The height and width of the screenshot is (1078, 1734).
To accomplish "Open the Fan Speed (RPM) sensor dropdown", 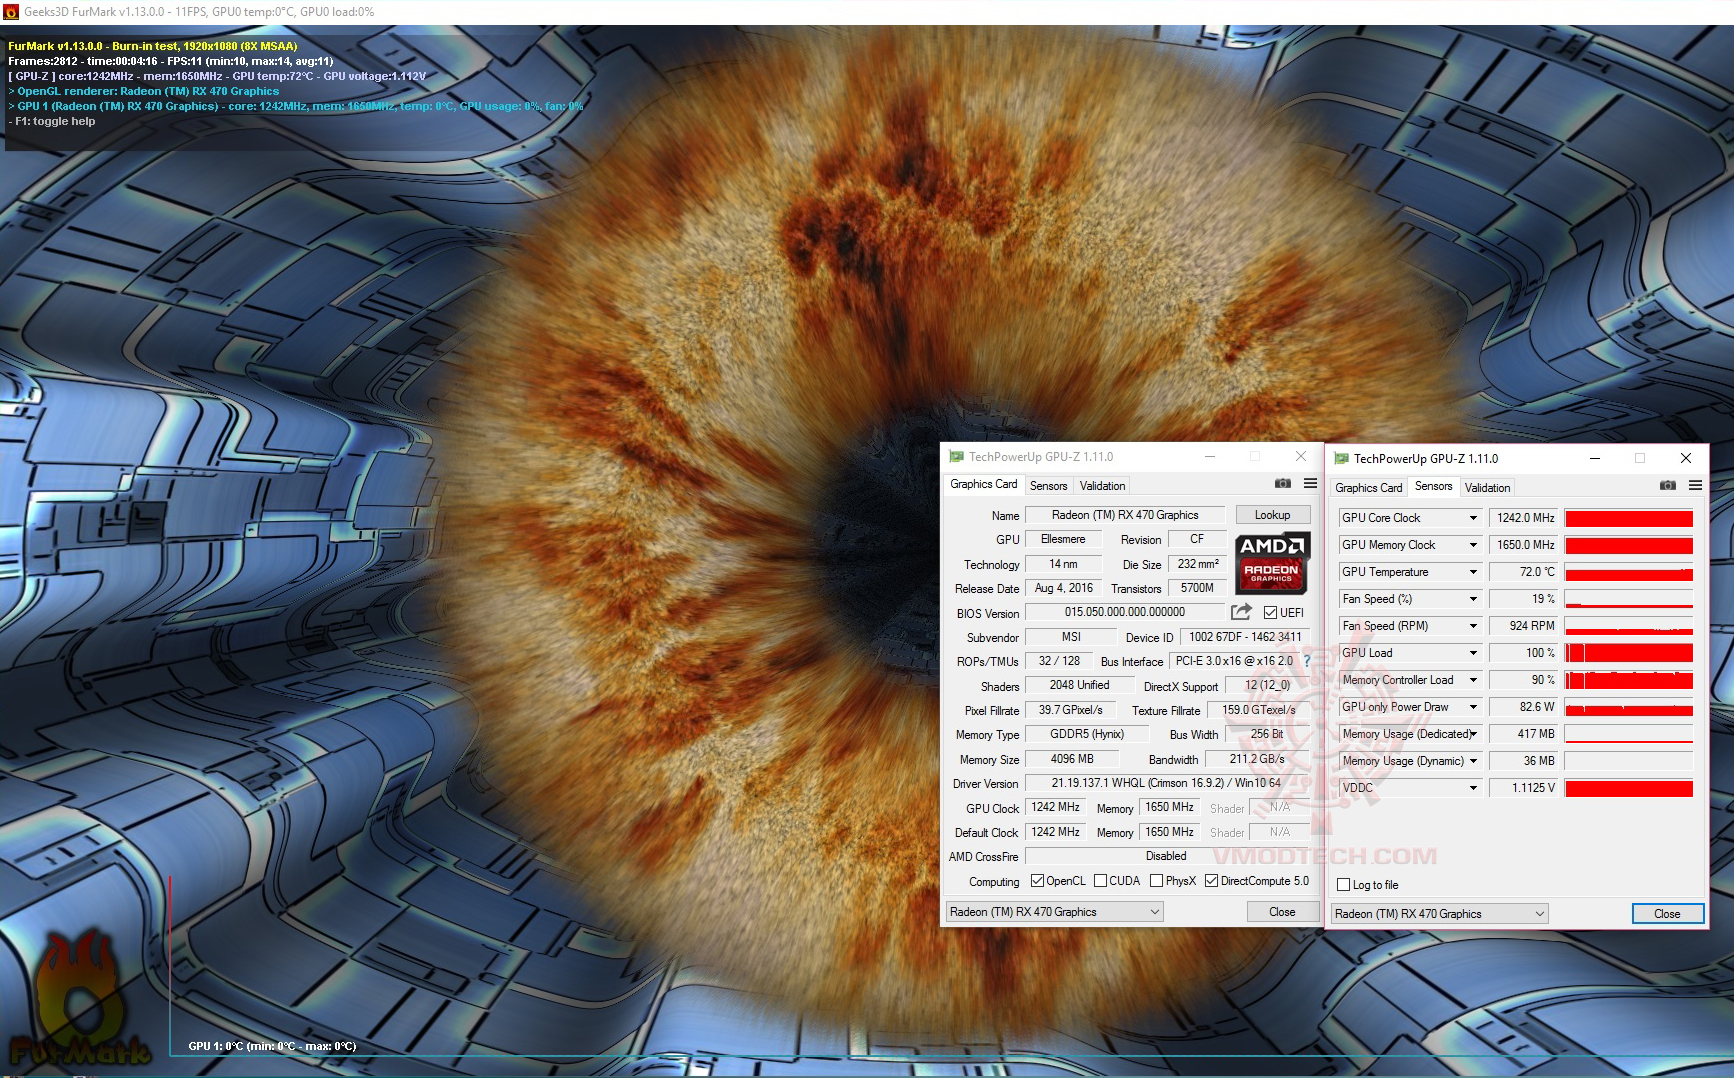I will [x=1473, y=626].
